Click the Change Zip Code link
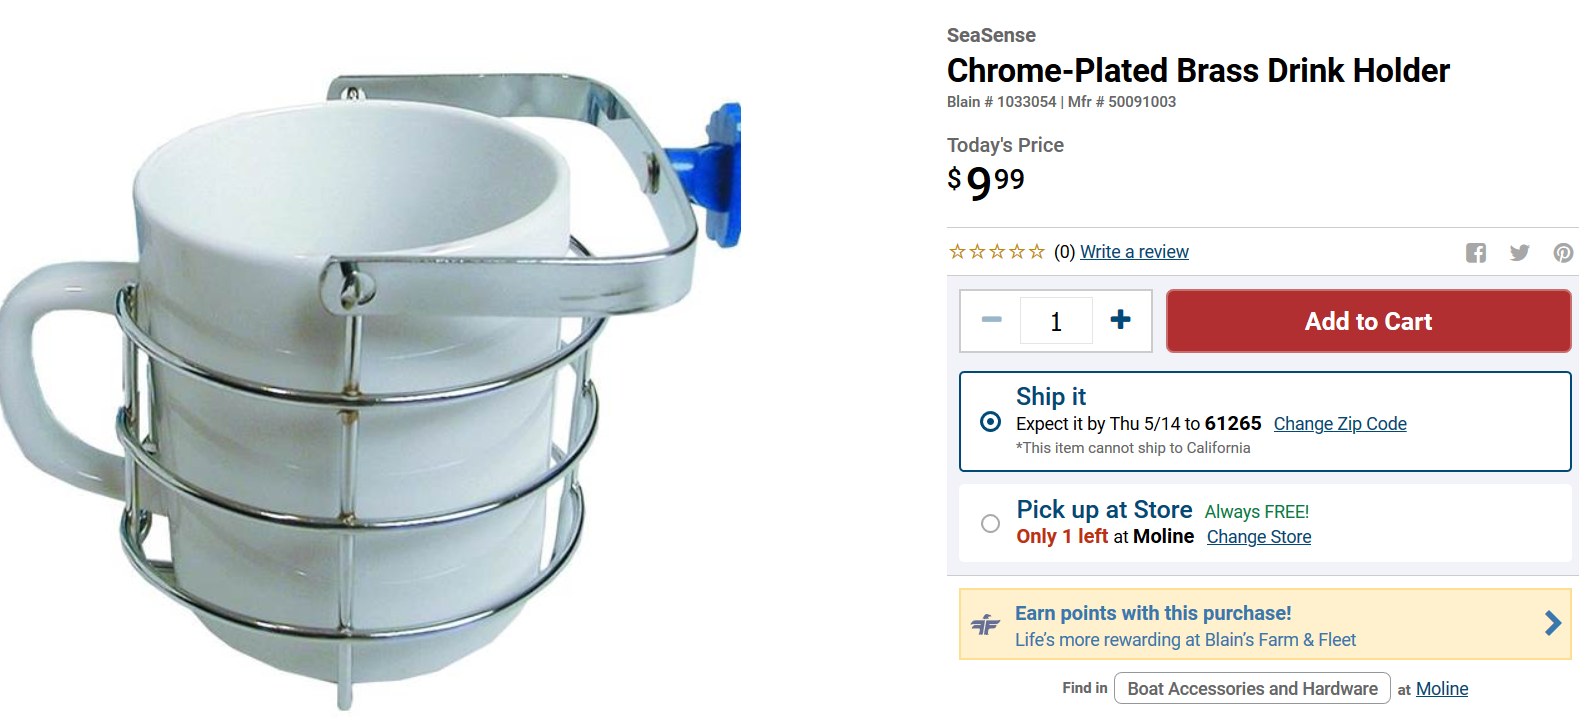 click(x=1339, y=424)
